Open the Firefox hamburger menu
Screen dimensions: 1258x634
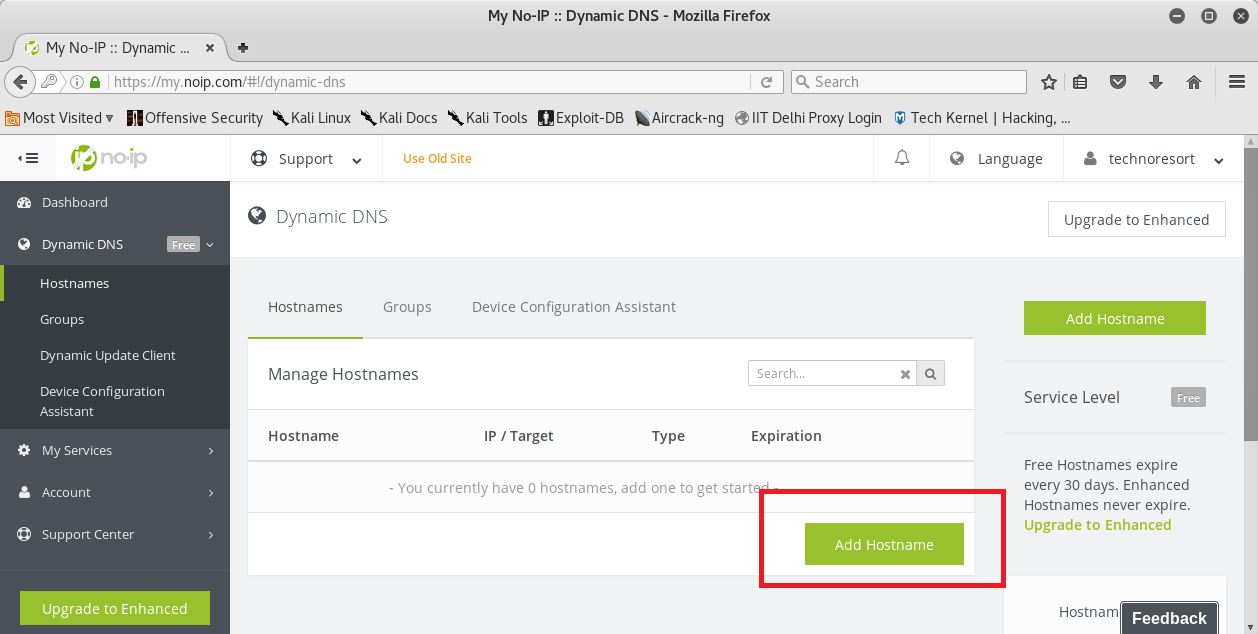click(x=1237, y=82)
